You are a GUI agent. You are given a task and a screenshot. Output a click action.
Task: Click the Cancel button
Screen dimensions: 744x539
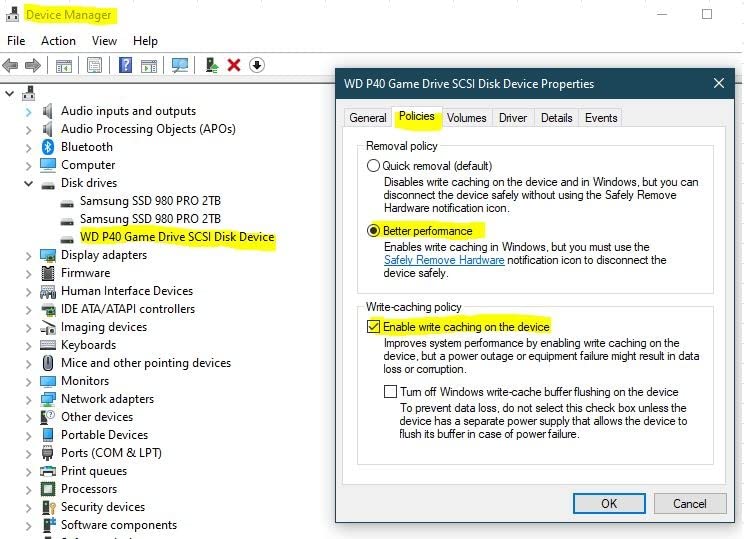pyautogui.click(x=690, y=503)
